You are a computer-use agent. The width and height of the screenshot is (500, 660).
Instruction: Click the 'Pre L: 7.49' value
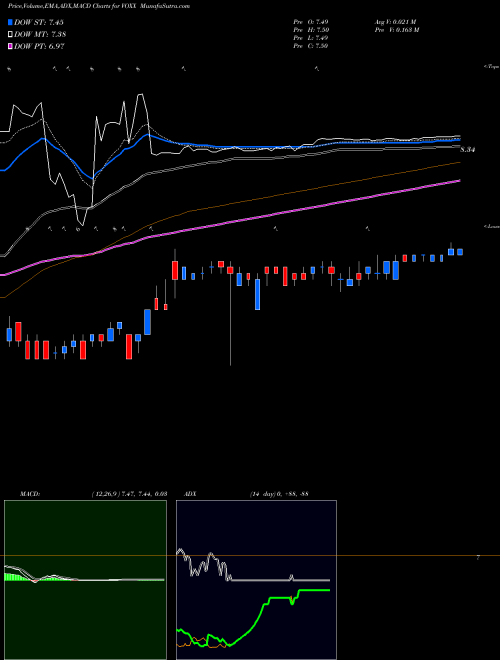coord(311,38)
